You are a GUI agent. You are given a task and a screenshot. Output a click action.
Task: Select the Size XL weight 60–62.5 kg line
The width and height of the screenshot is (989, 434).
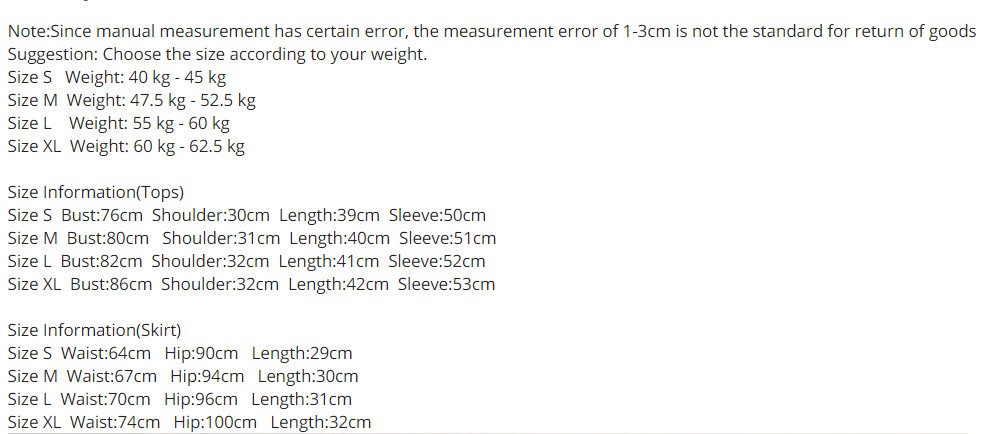pos(126,146)
